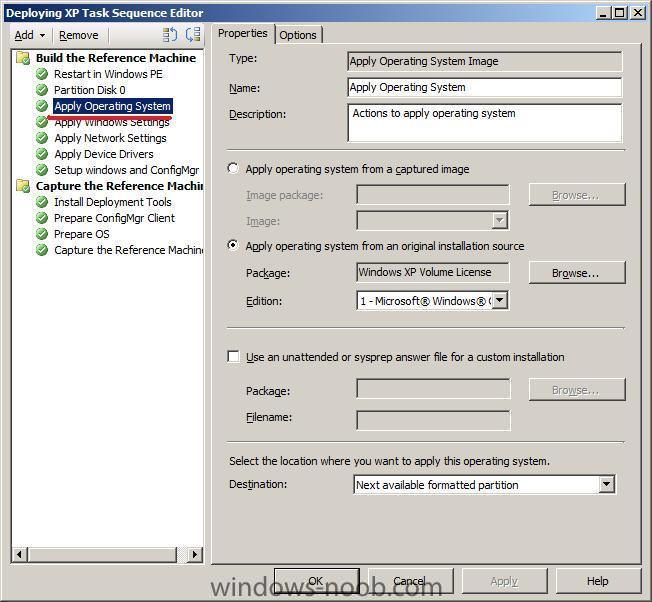The height and width of the screenshot is (602, 652).
Task: Select Apply operating system from a captured image
Action: click(233, 168)
